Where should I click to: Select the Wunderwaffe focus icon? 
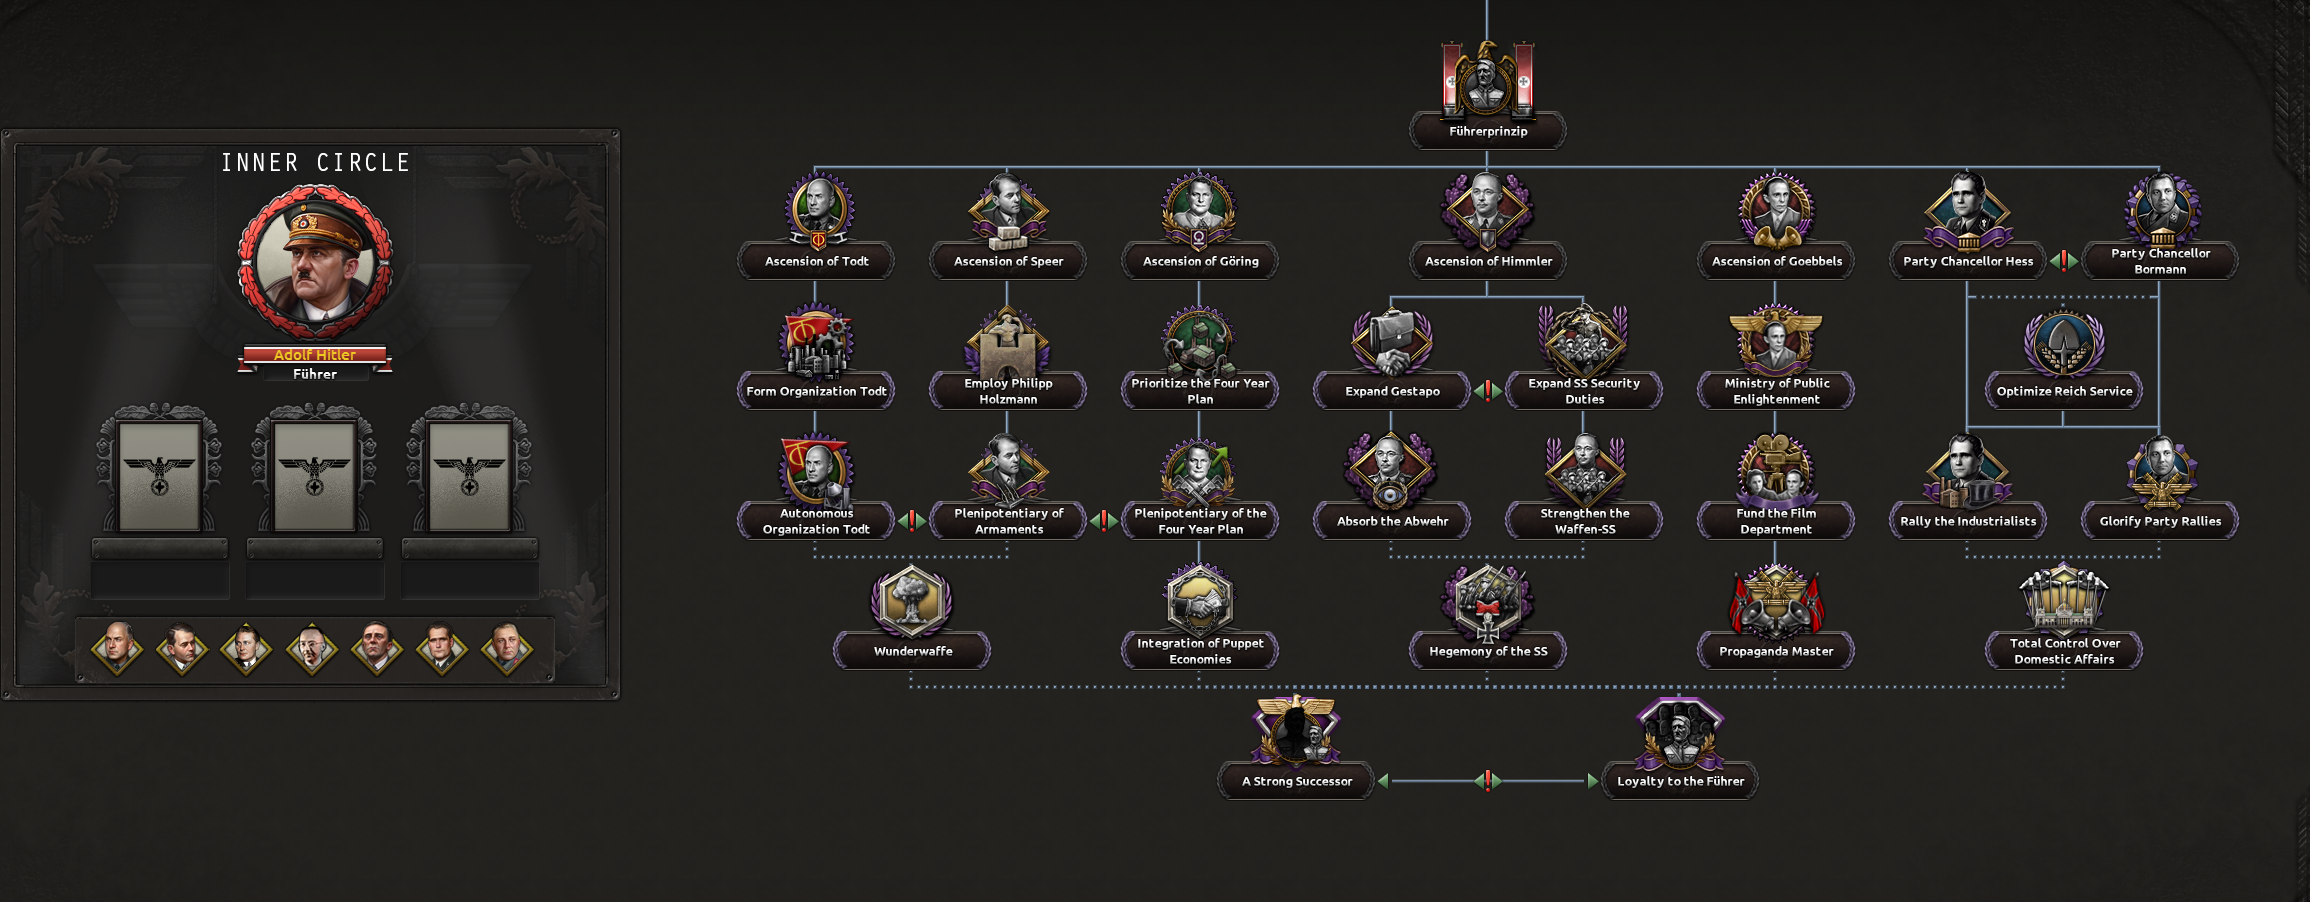[911, 602]
